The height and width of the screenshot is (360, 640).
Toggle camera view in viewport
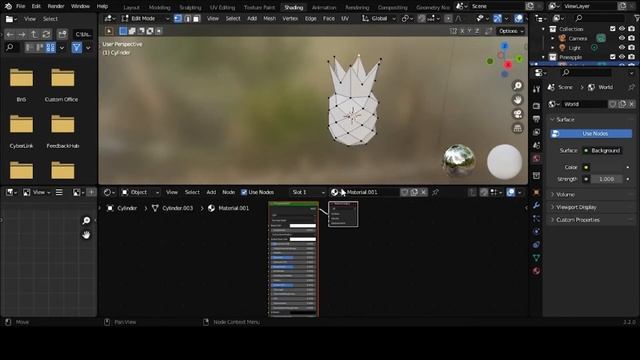[518, 114]
